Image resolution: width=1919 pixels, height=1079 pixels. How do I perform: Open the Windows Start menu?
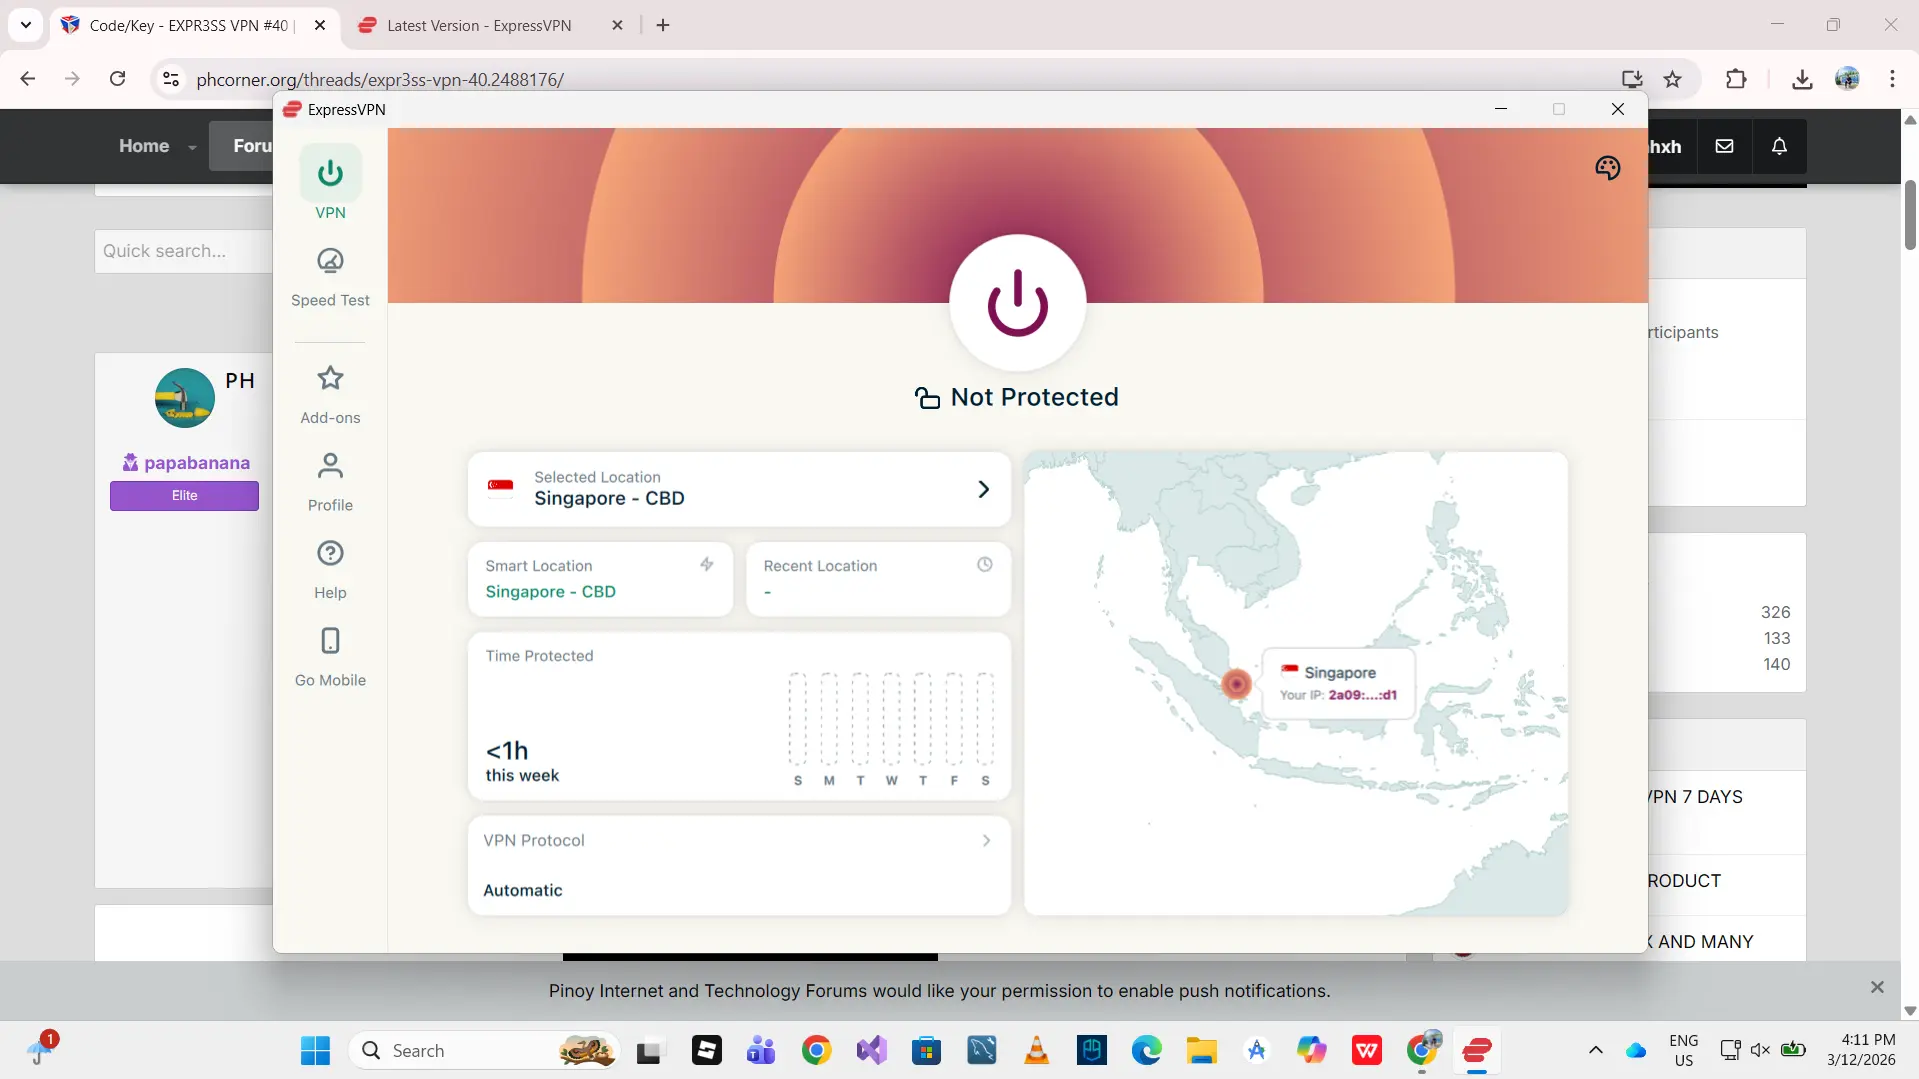pos(315,1051)
